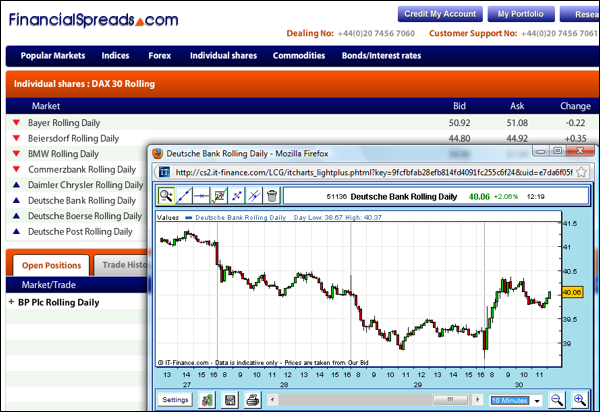600x412 pixels.
Task: Click the My Portfolio button
Action: point(521,14)
